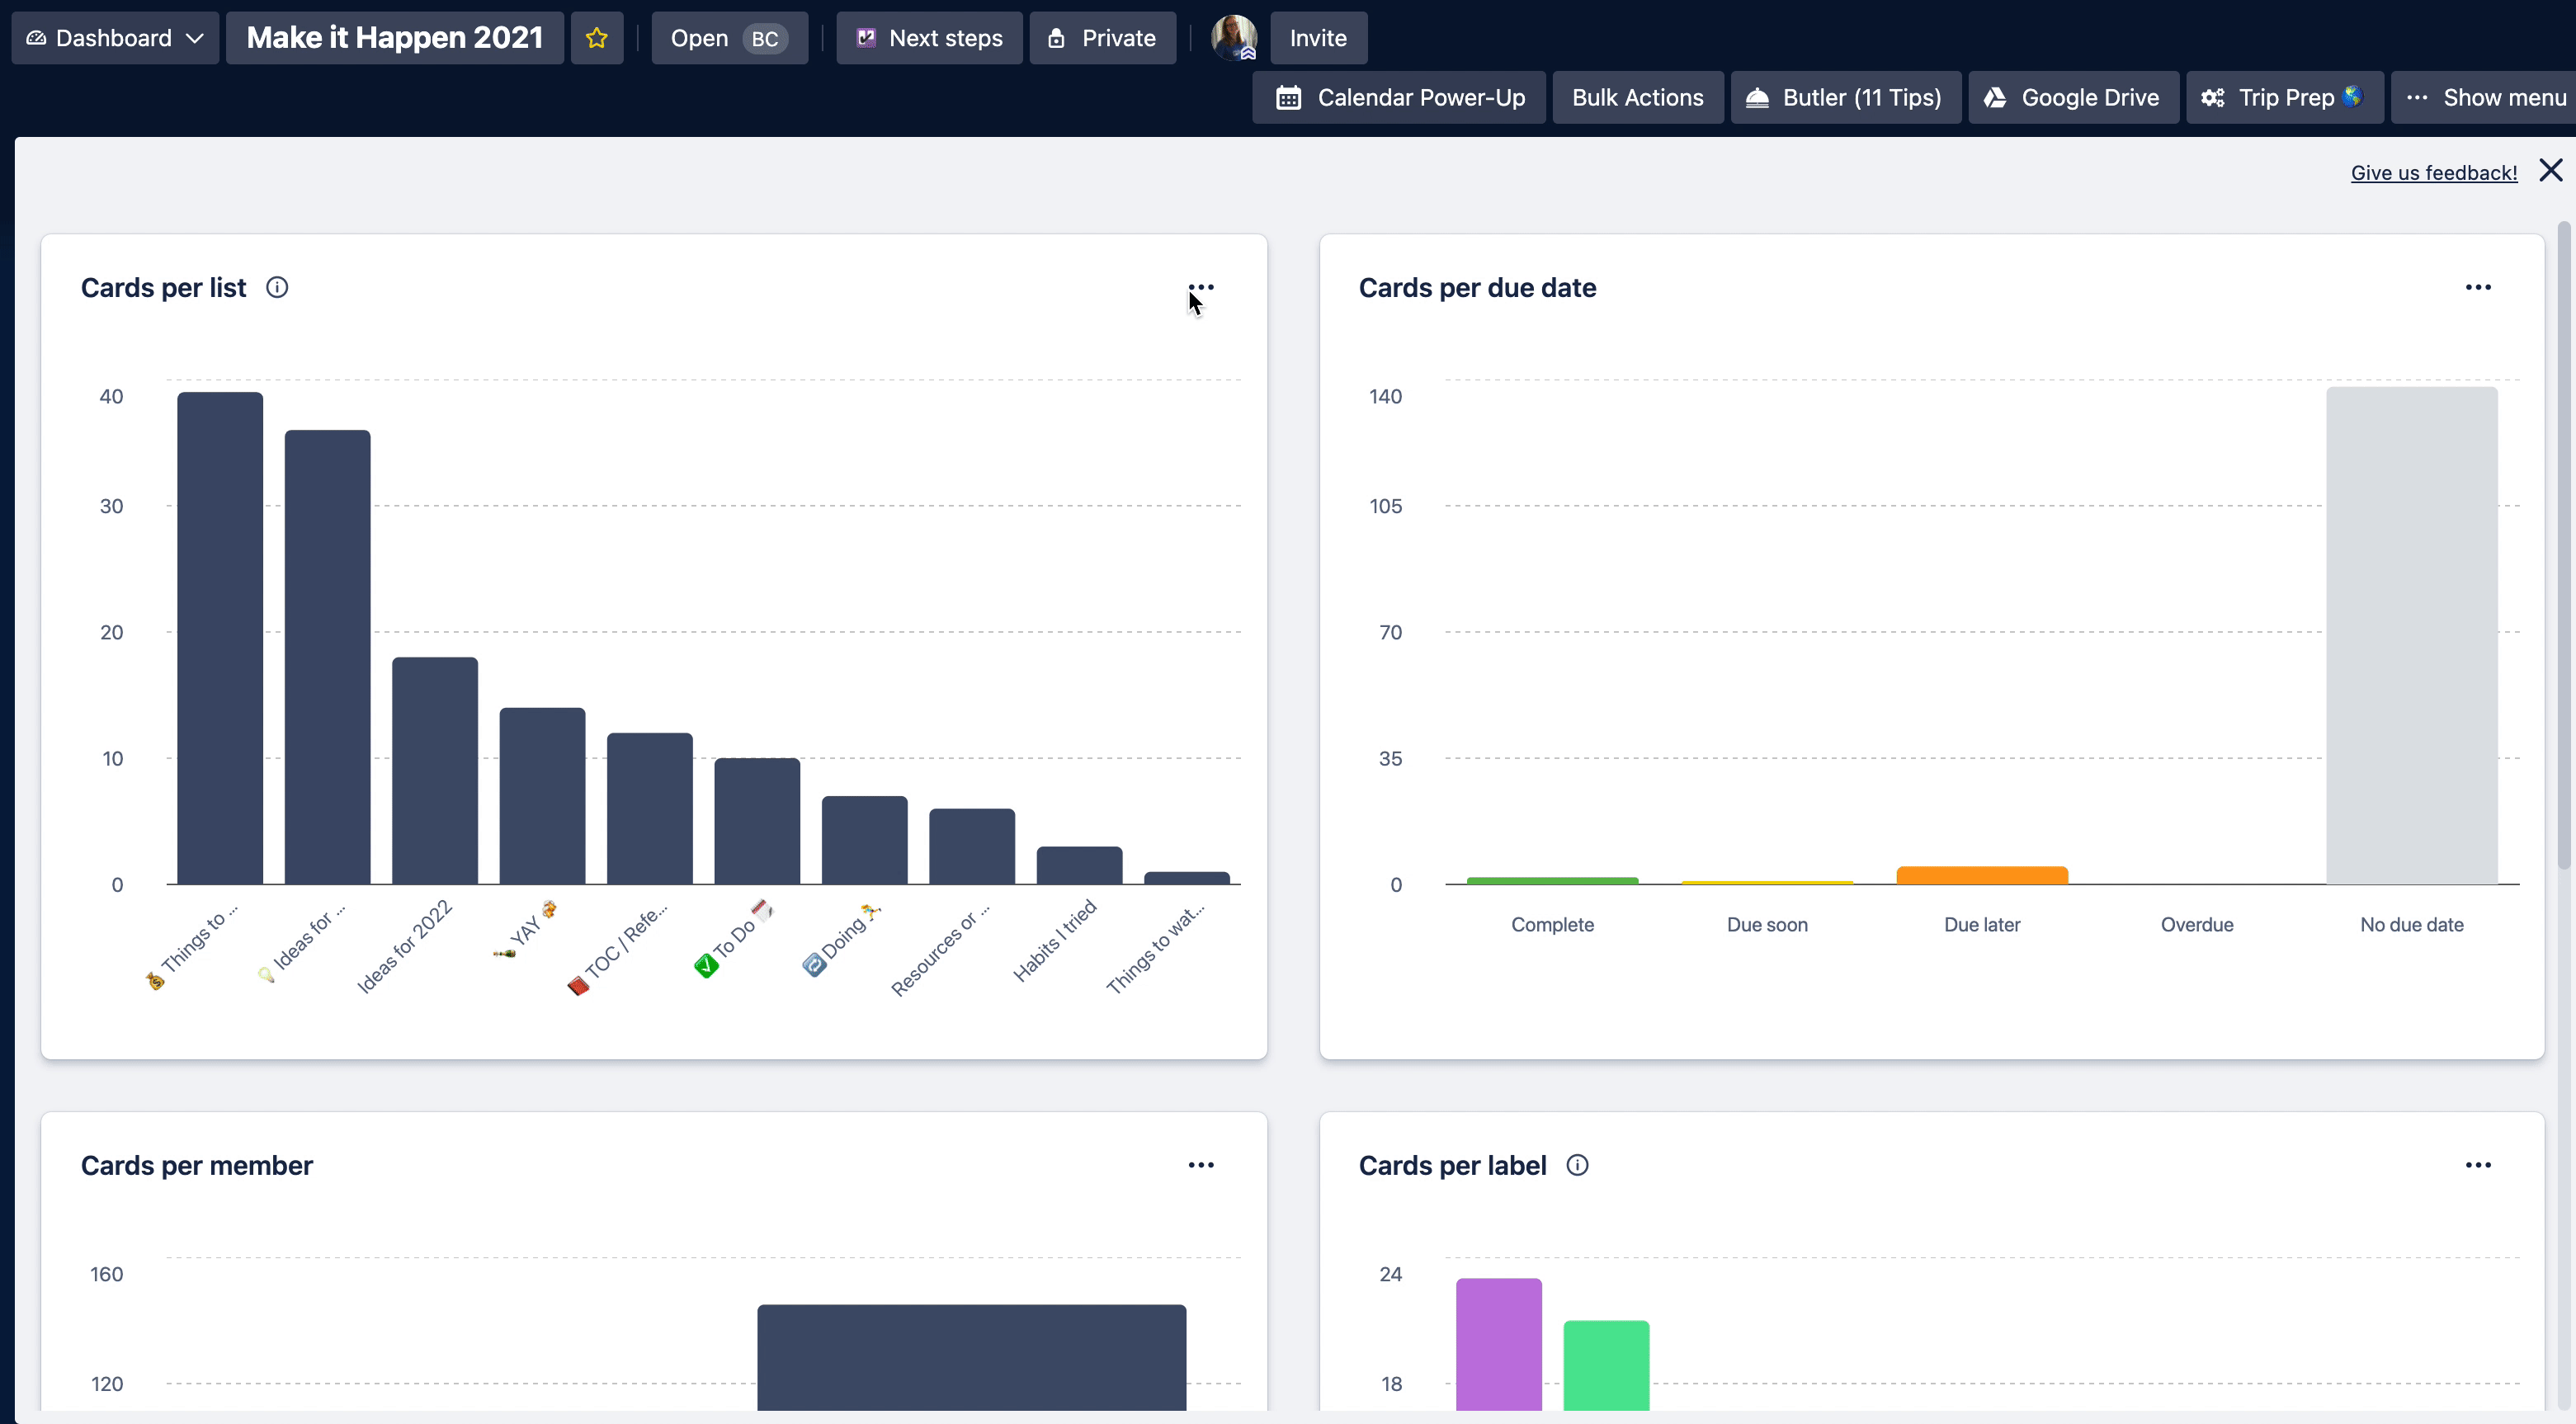Open the Cards per member options menu
The image size is (2576, 1424).
(x=1200, y=1165)
